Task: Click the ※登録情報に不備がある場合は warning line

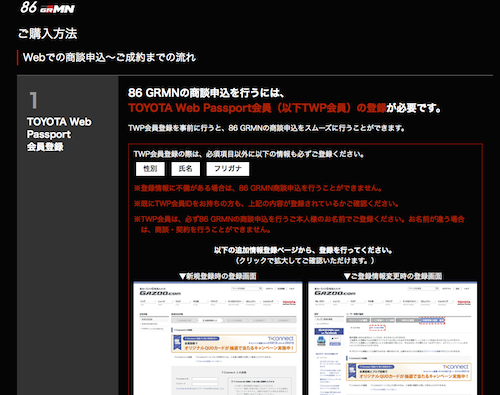Action: tap(258, 188)
